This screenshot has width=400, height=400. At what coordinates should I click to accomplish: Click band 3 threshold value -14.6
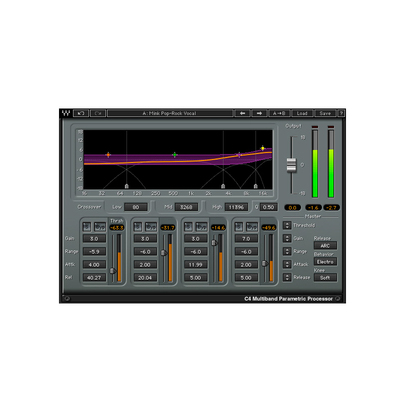coord(218,228)
